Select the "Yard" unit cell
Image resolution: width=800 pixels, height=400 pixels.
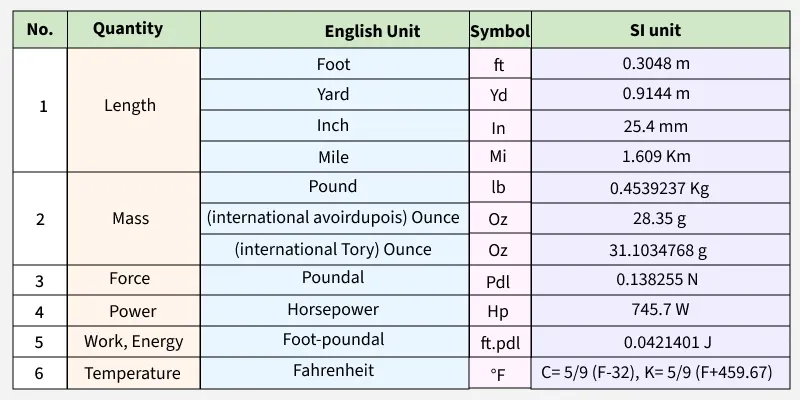tap(333, 94)
